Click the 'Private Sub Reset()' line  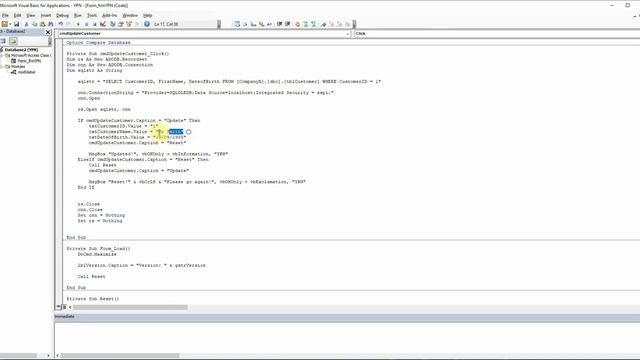[93, 299]
